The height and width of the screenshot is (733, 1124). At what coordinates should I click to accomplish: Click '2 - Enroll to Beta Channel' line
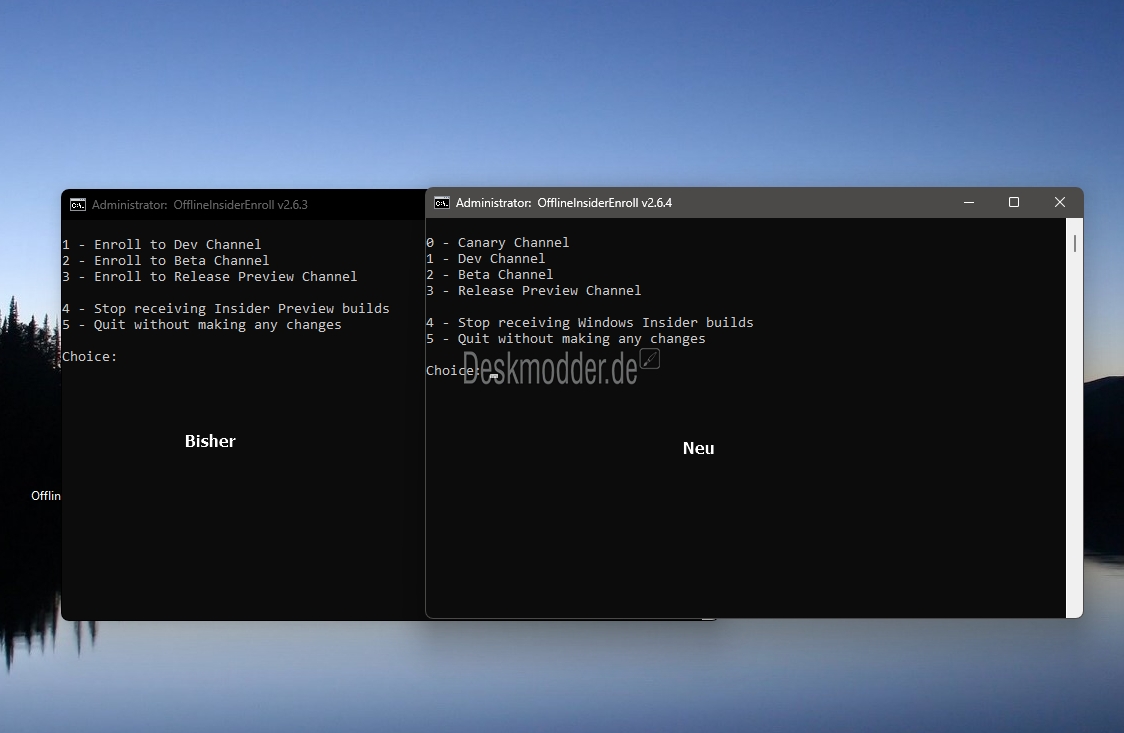166,260
